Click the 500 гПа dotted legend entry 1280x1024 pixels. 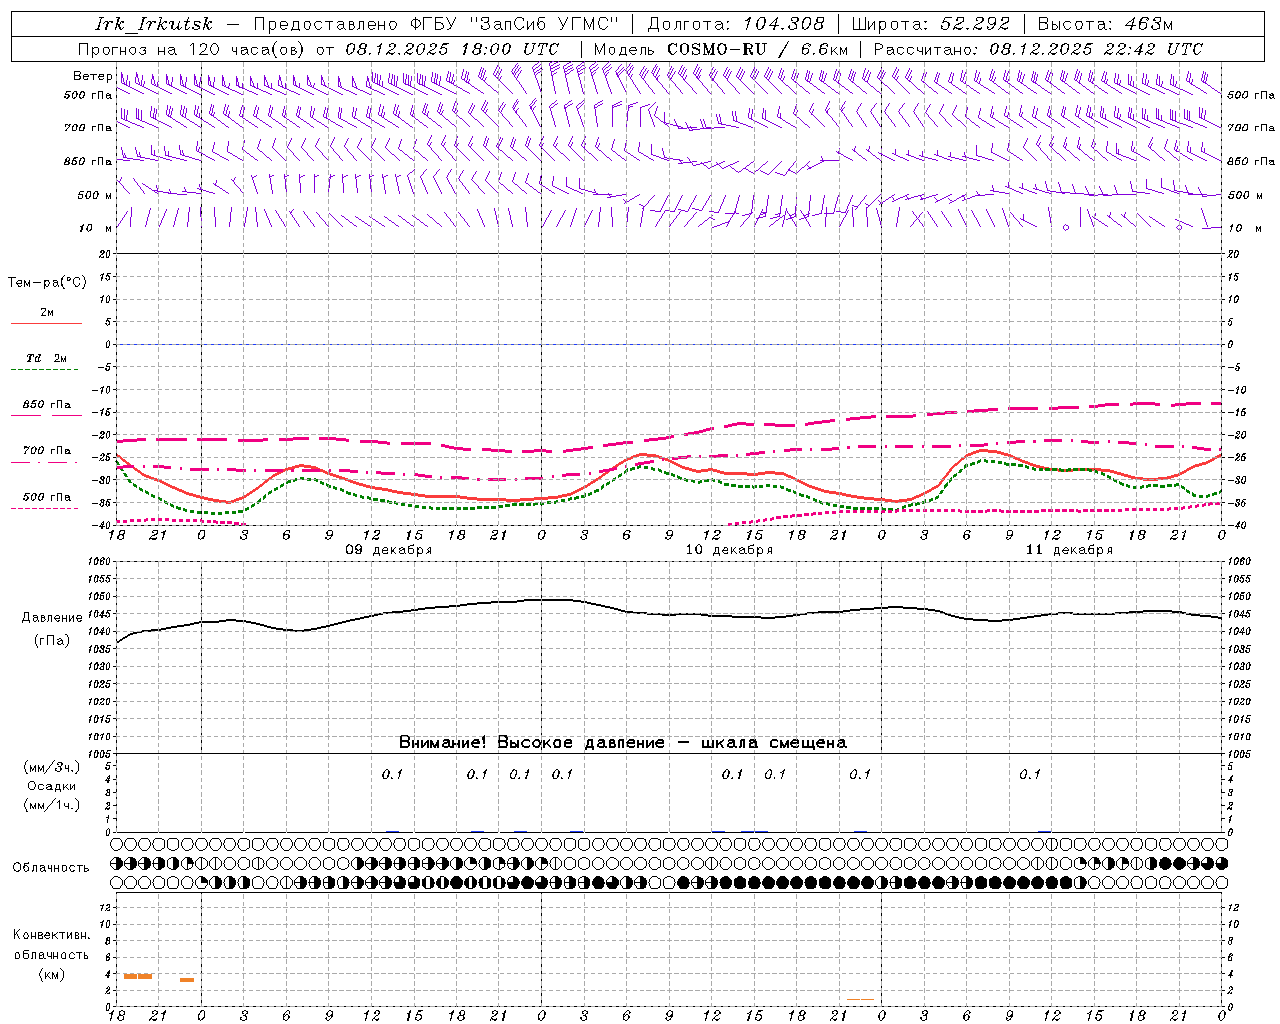pos(47,501)
